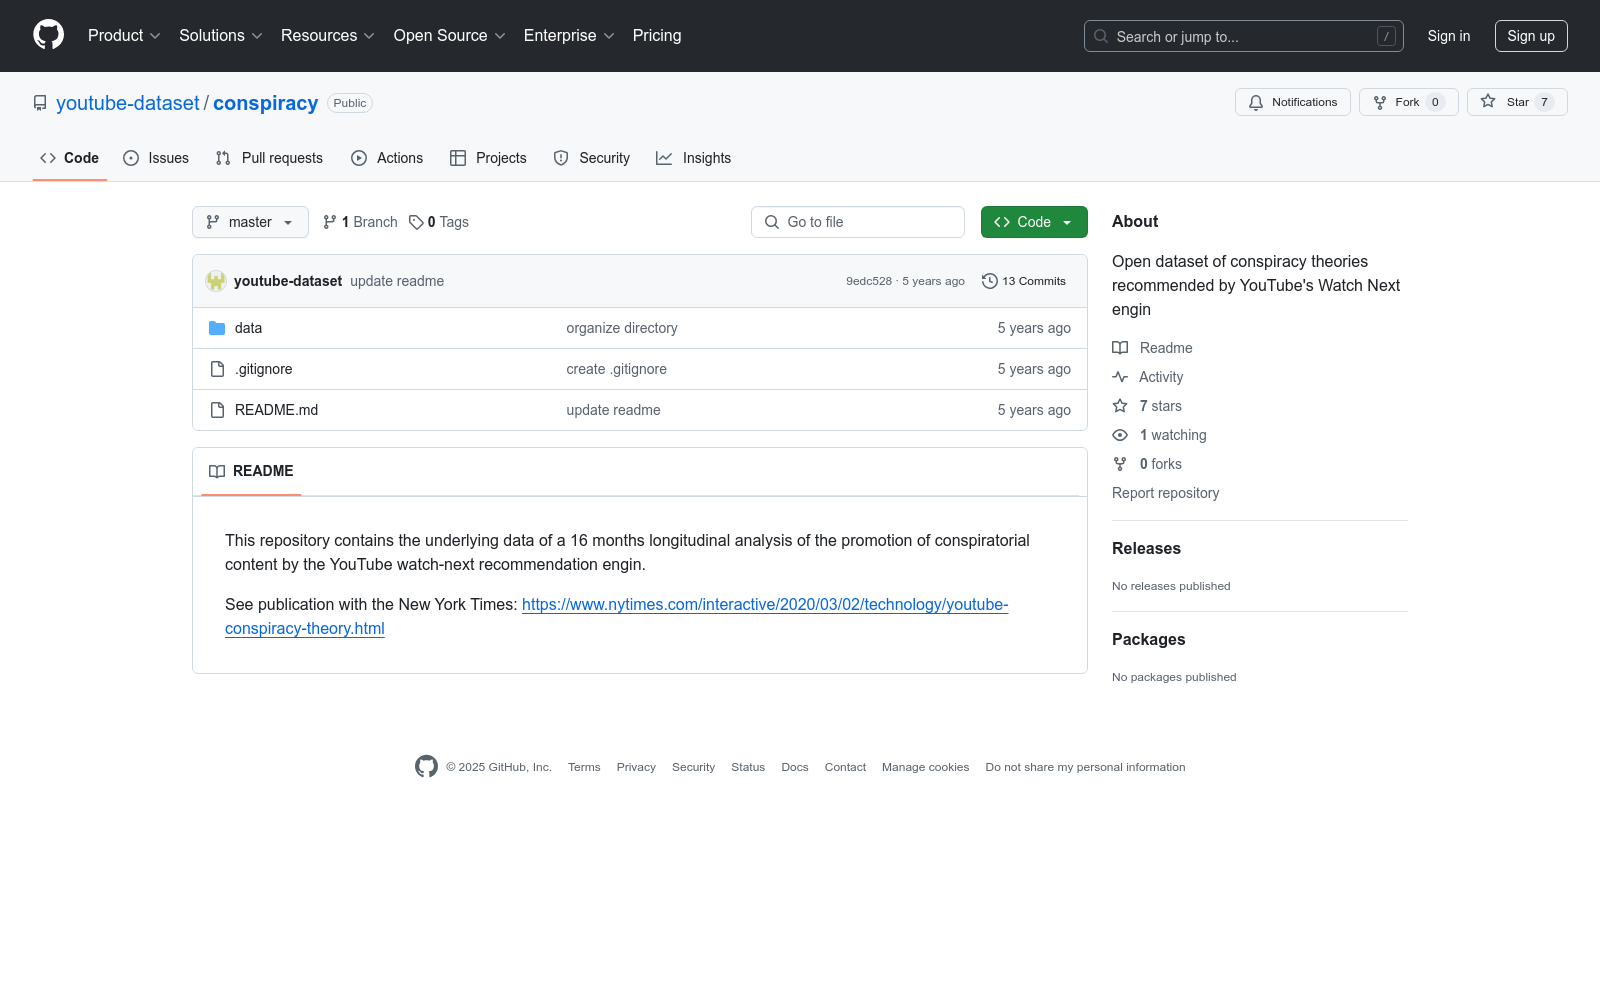Go to the Pull requests tab

click(269, 158)
